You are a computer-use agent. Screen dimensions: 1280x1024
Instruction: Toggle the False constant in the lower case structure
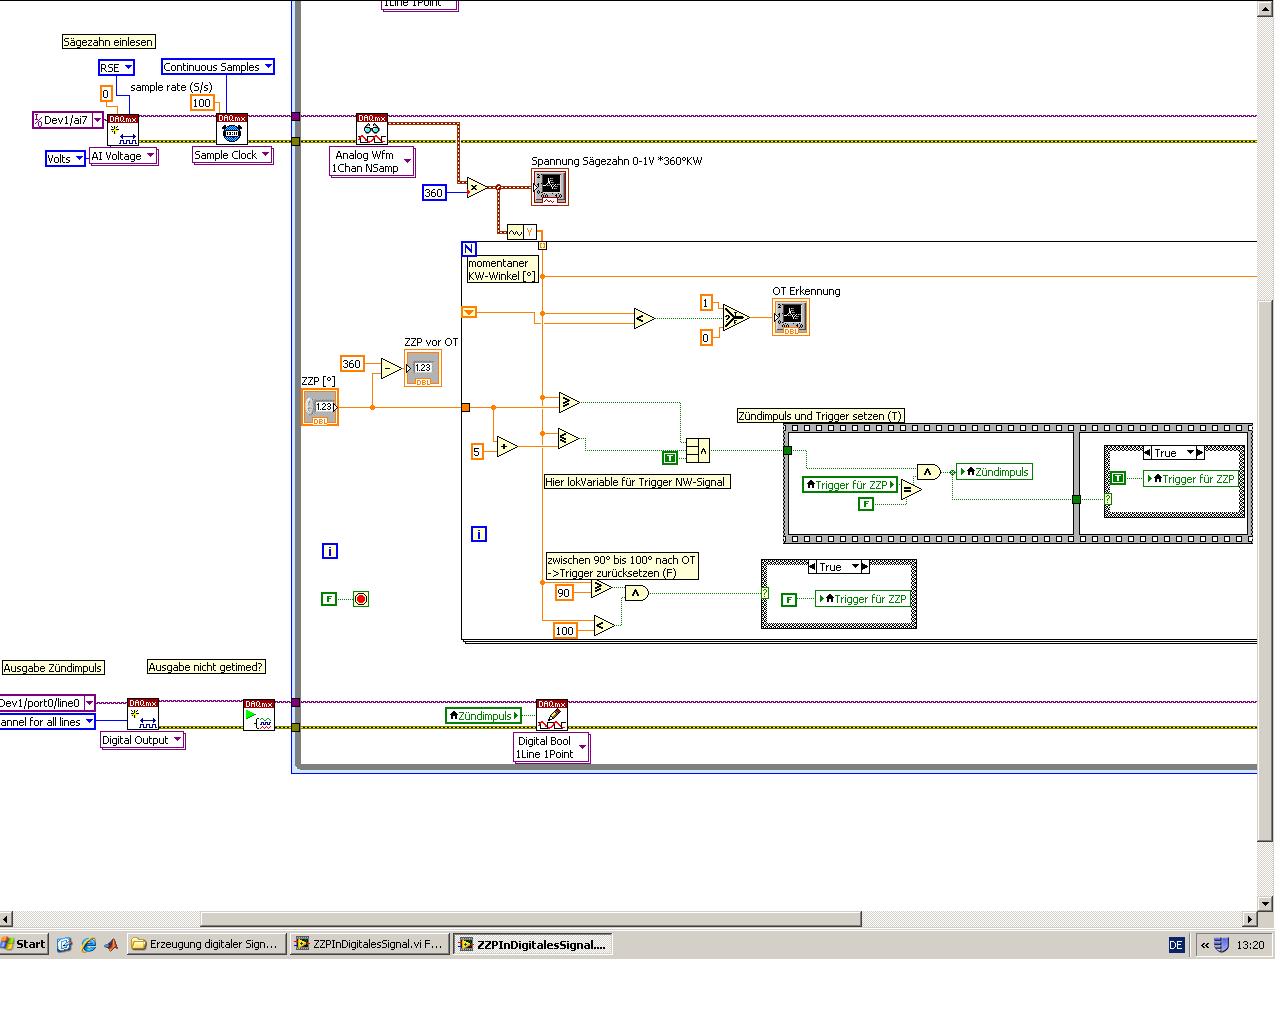(789, 600)
